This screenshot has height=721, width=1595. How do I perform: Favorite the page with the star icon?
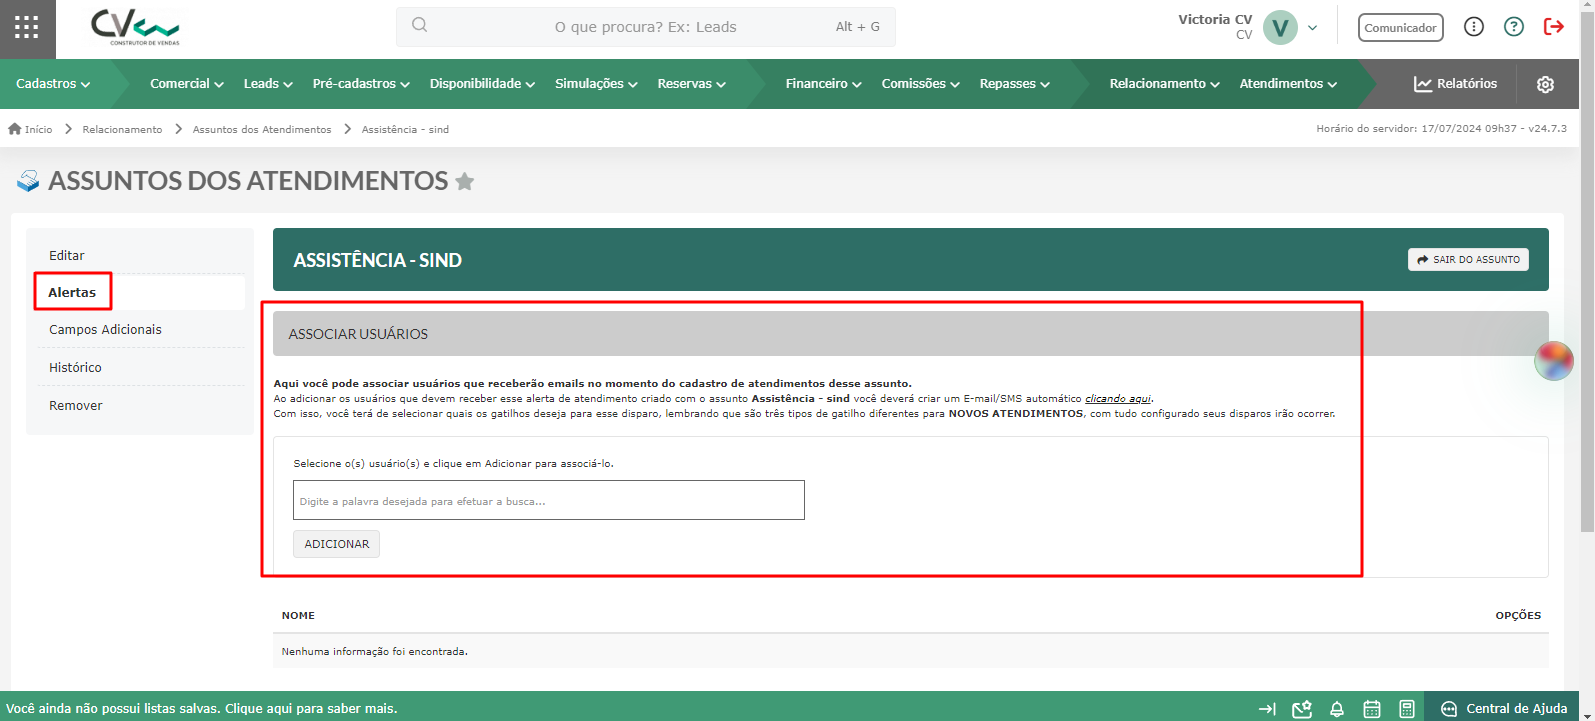pos(464,181)
